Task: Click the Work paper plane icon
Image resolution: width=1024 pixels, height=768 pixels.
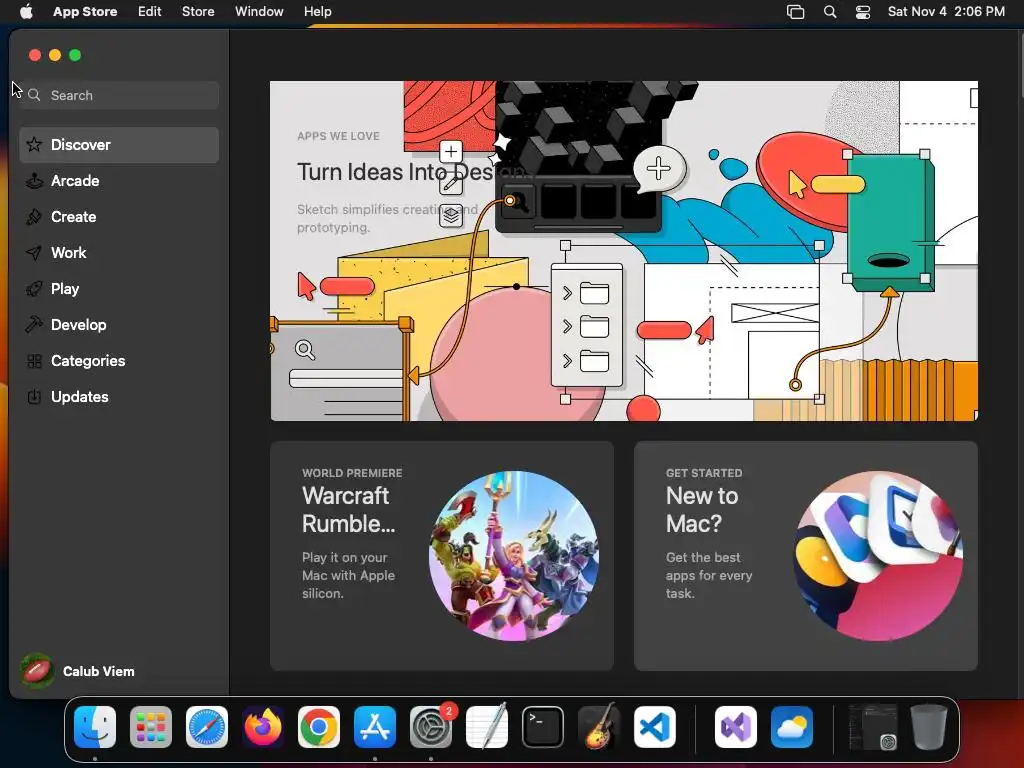Action: pyautogui.click(x=34, y=253)
